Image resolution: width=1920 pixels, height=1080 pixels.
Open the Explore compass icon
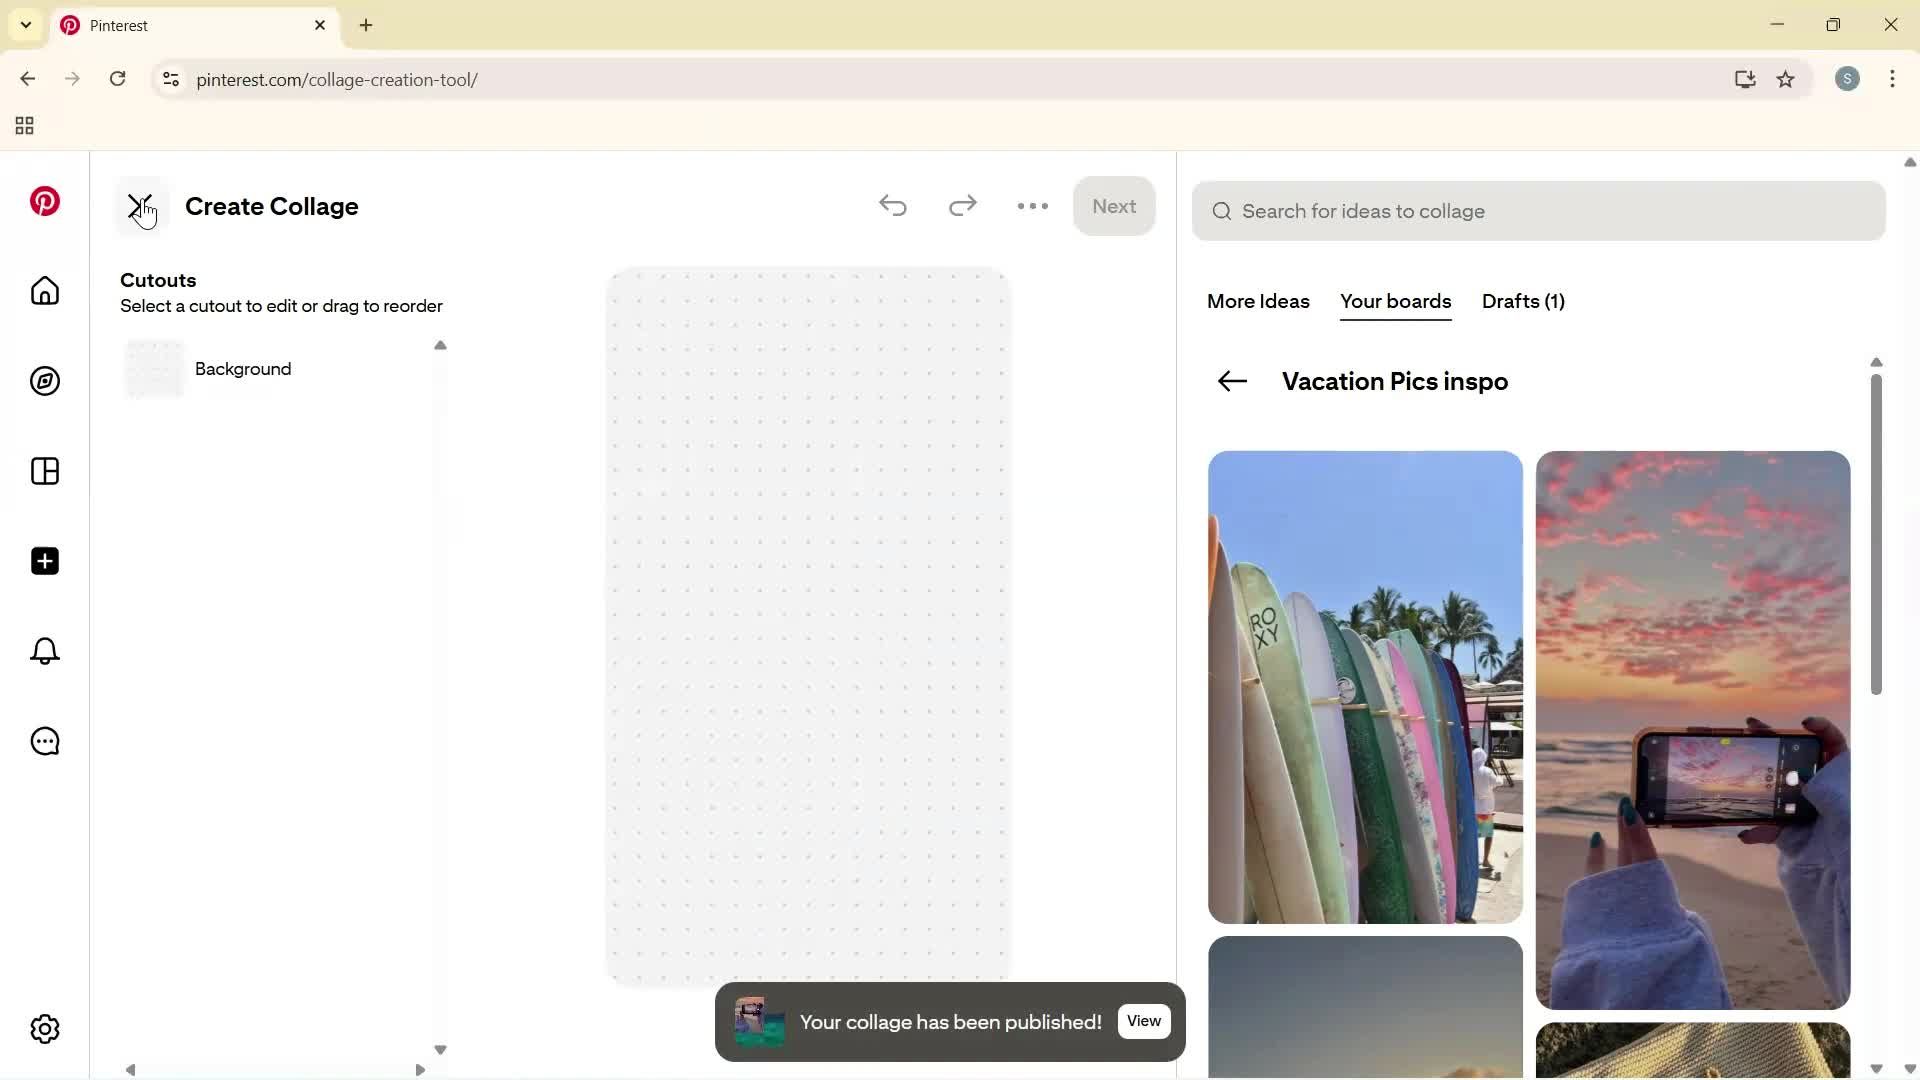(x=44, y=381)
